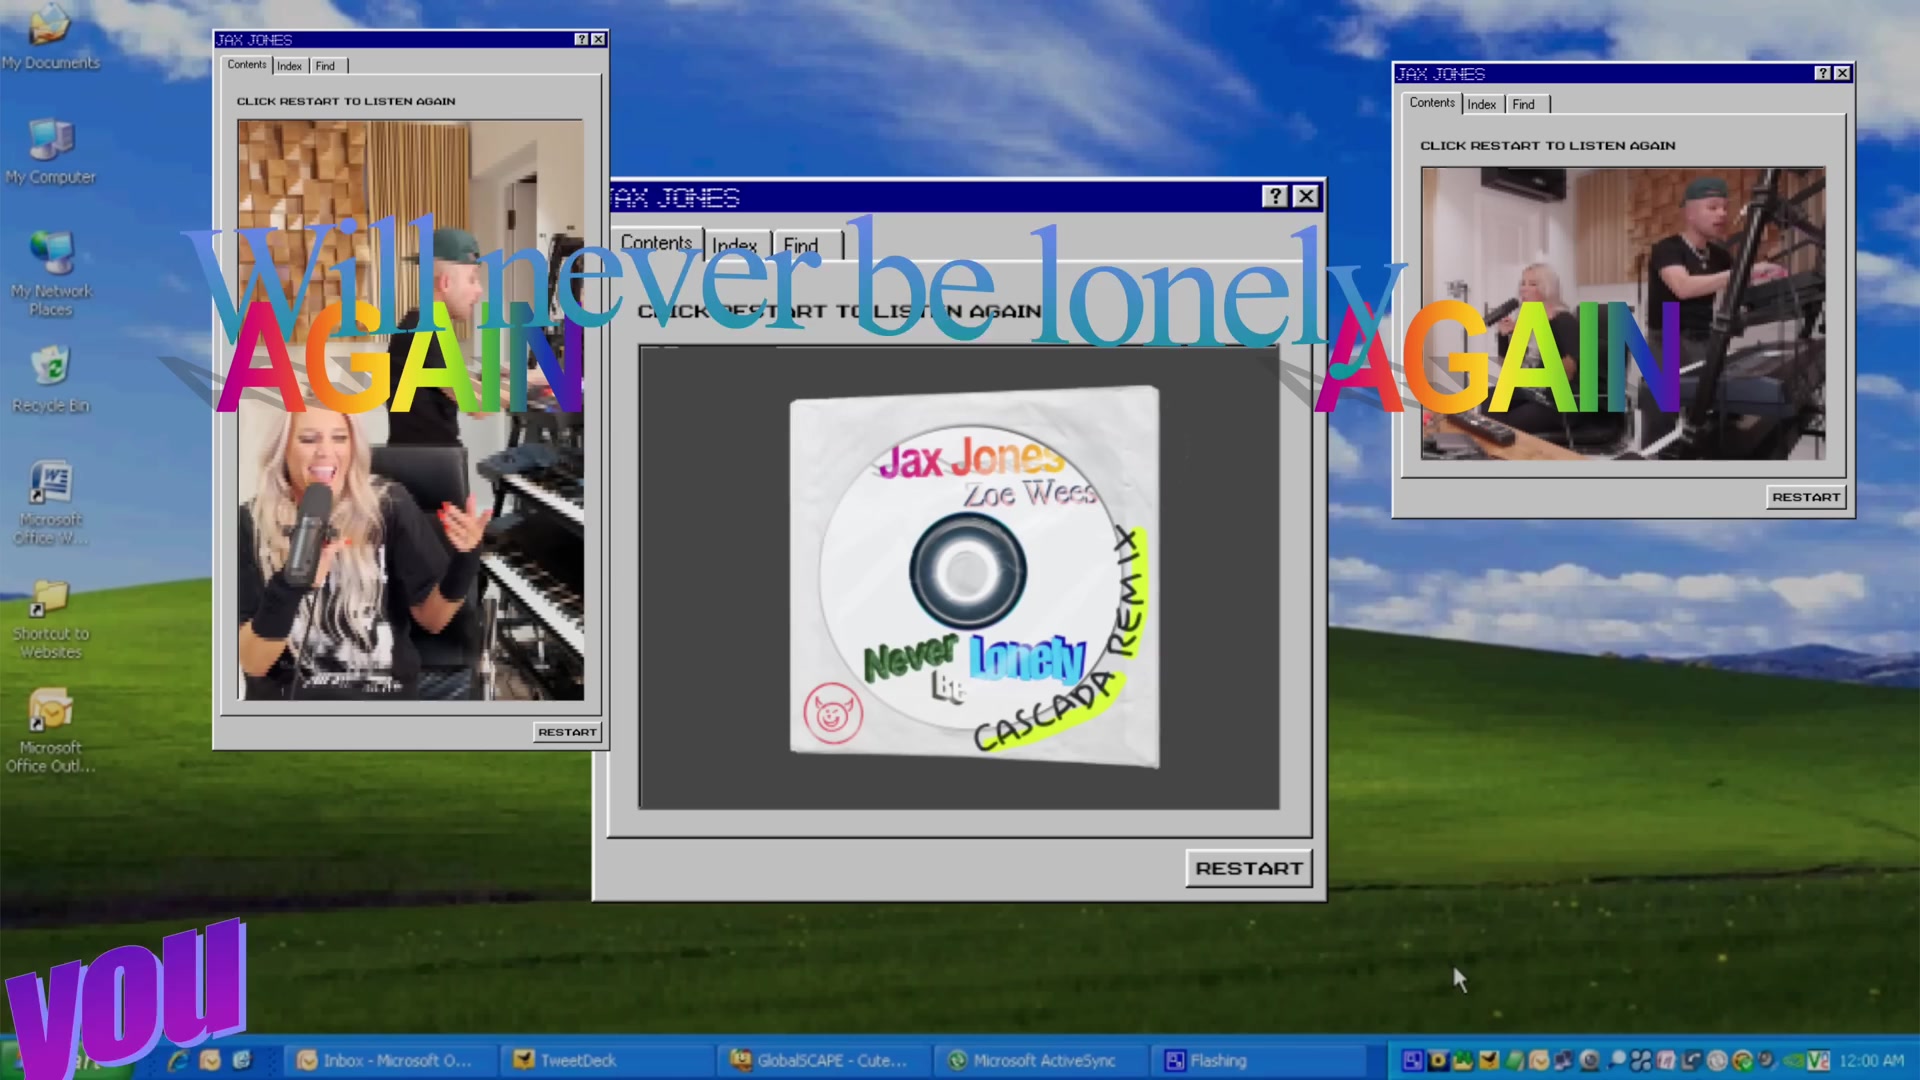Click pink music note icon in system tray
This screenshot has height=1080, width=1920.
point(1666,1060)
